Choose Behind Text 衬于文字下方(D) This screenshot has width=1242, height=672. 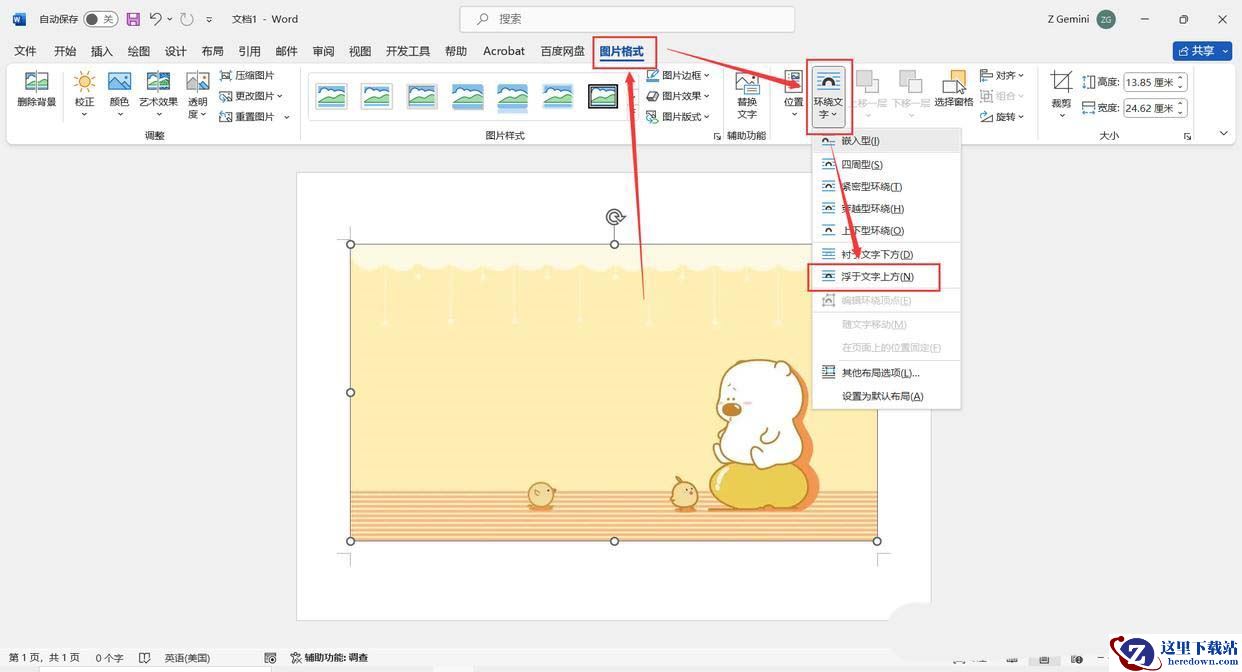click(886, 254)
